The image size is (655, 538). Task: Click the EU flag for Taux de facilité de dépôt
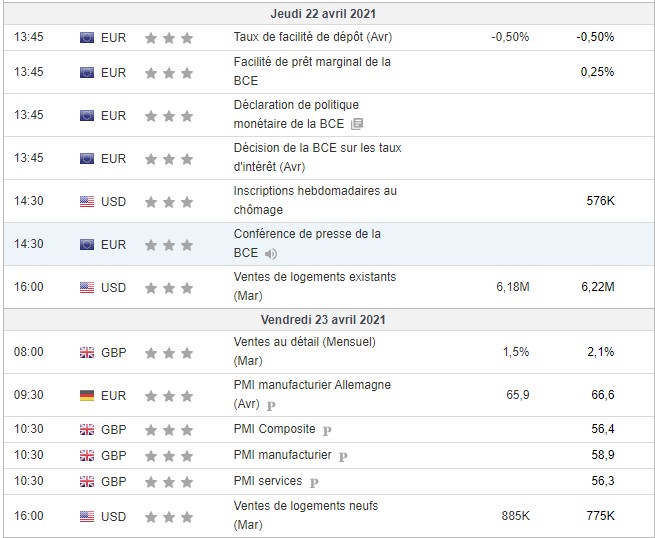(x=87, y=37)
